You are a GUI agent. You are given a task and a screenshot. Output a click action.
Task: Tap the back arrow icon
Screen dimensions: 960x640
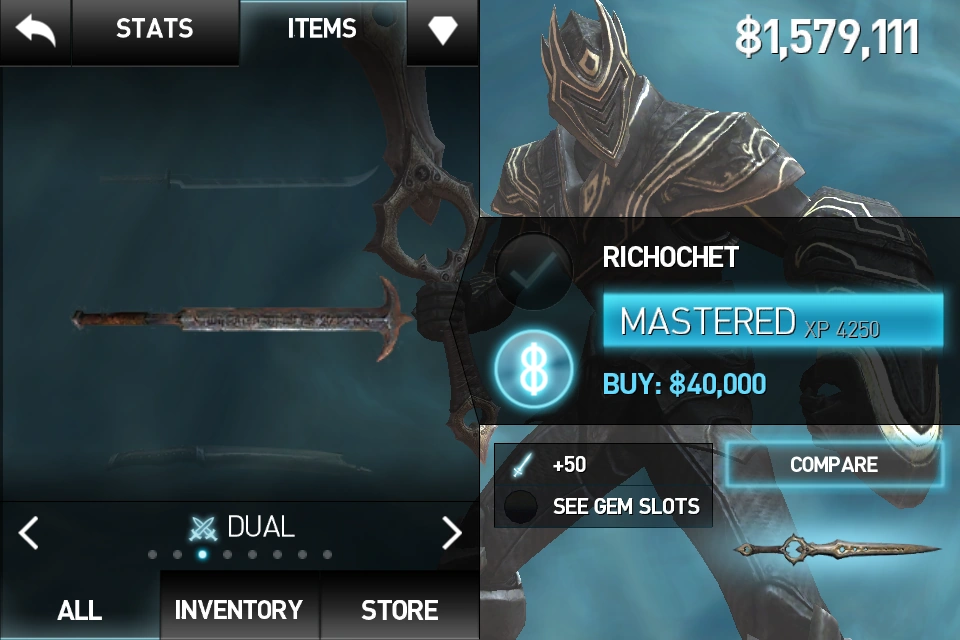tap(36, 31)
